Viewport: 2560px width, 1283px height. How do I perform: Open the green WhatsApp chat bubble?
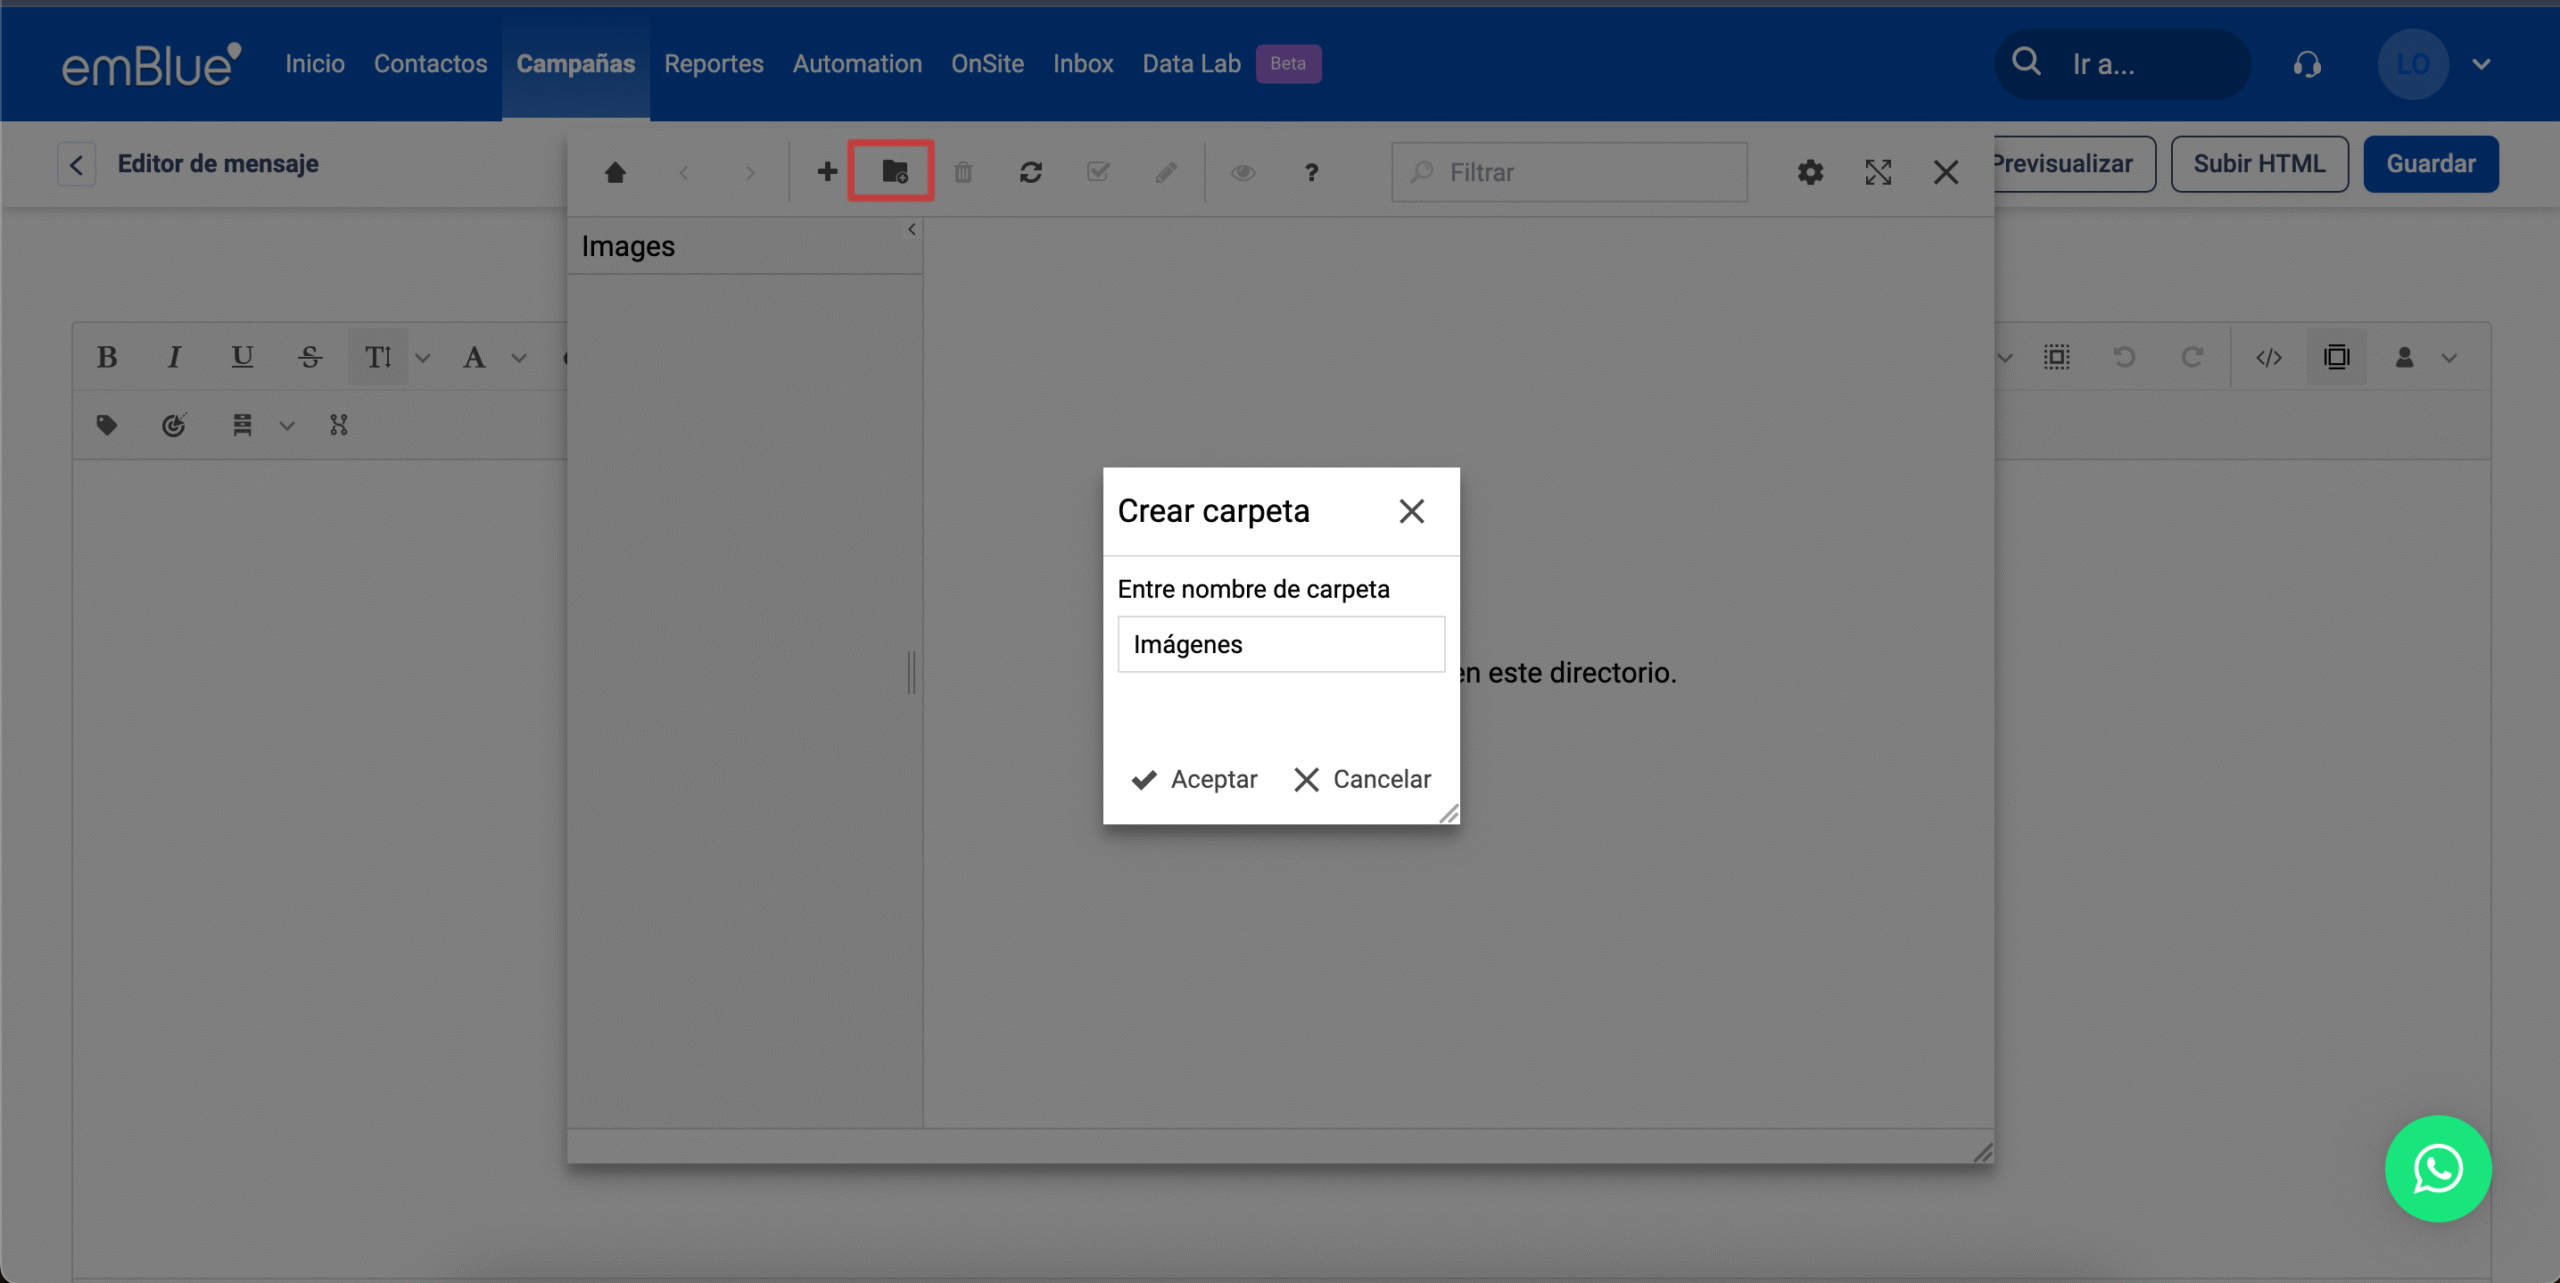2437,1168
